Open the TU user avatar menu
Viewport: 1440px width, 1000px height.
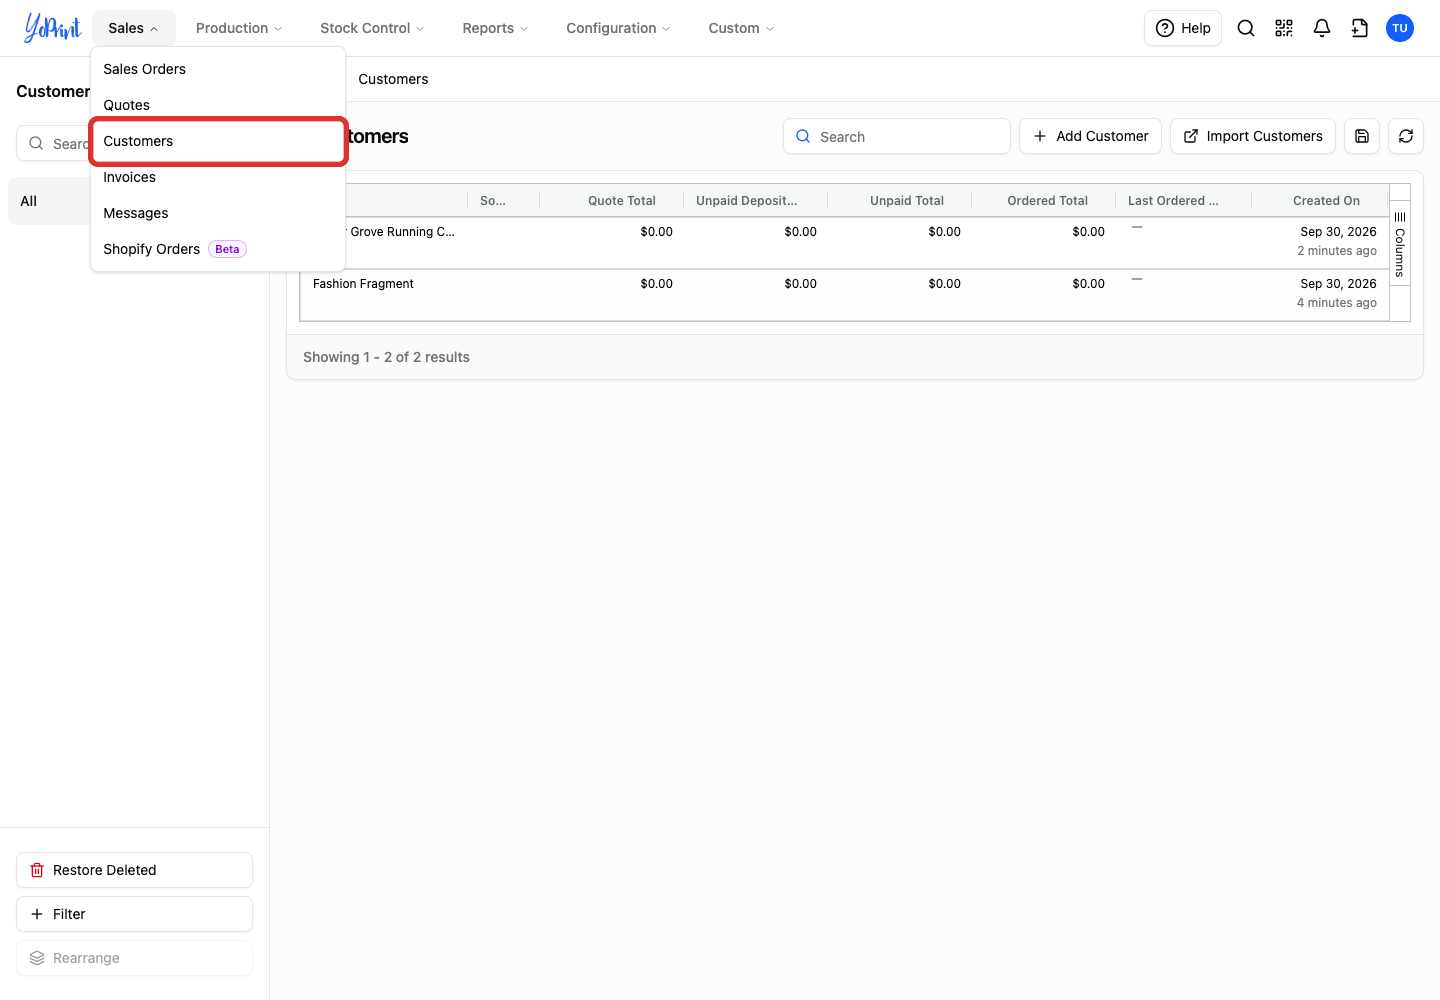click(x=1400, y=28)
